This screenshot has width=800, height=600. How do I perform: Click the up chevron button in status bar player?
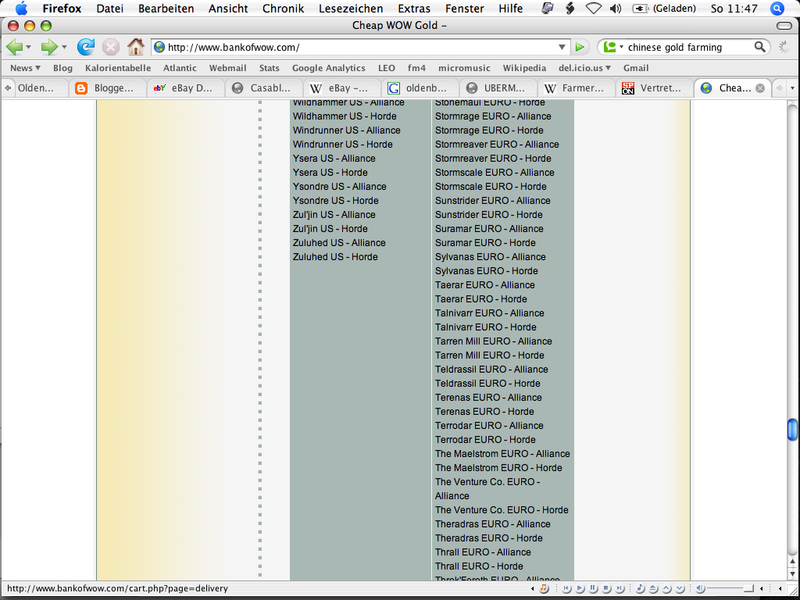(667, 589)
